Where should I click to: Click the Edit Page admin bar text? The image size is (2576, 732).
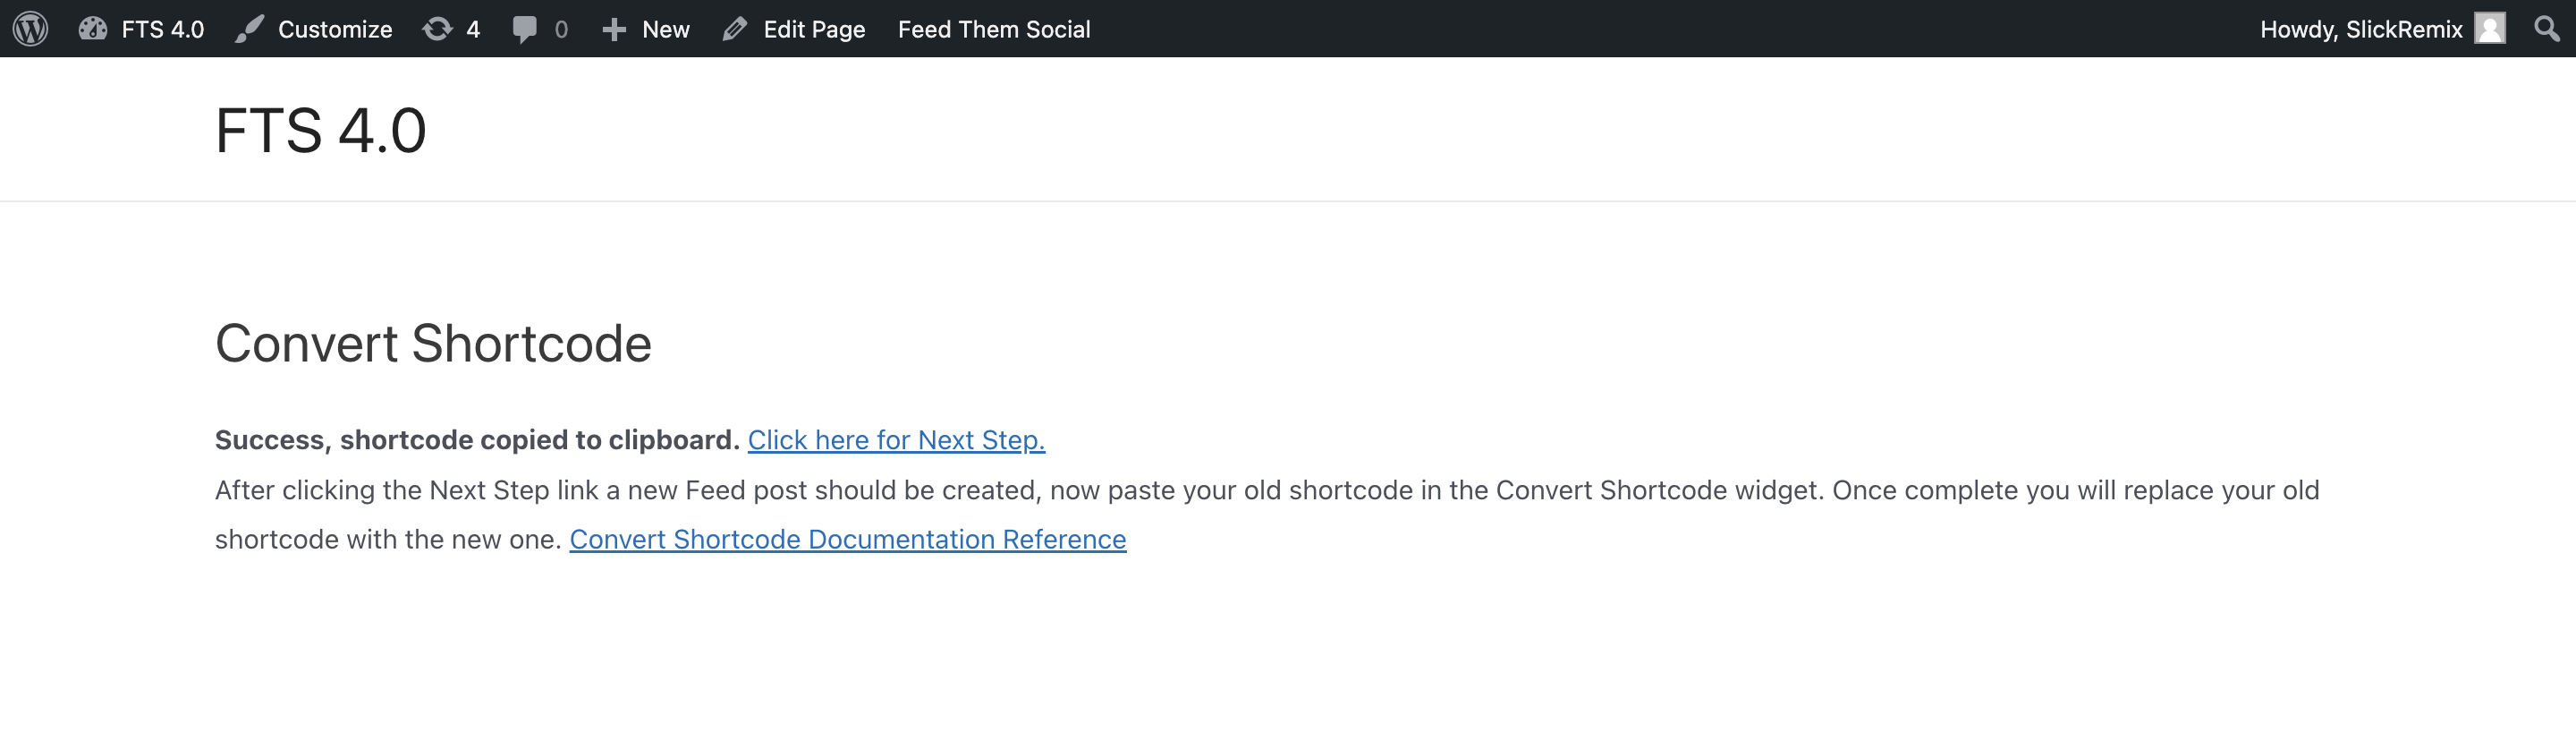click(x=814, y=29)
